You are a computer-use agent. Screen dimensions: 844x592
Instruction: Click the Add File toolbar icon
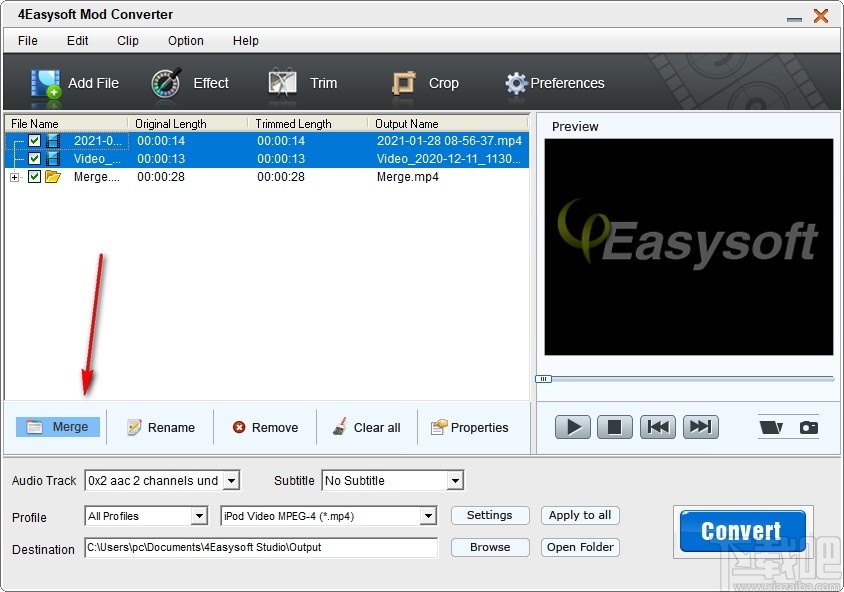coord(47,83)
